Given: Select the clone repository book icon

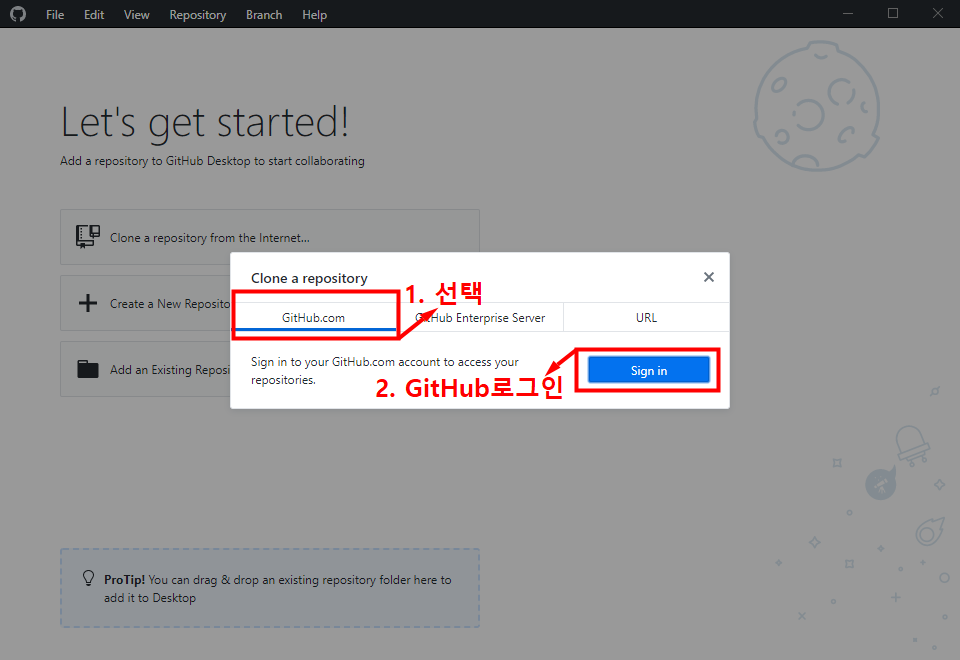Looking at the screenshot, I should pyautogui.click(x=87, y=236).
